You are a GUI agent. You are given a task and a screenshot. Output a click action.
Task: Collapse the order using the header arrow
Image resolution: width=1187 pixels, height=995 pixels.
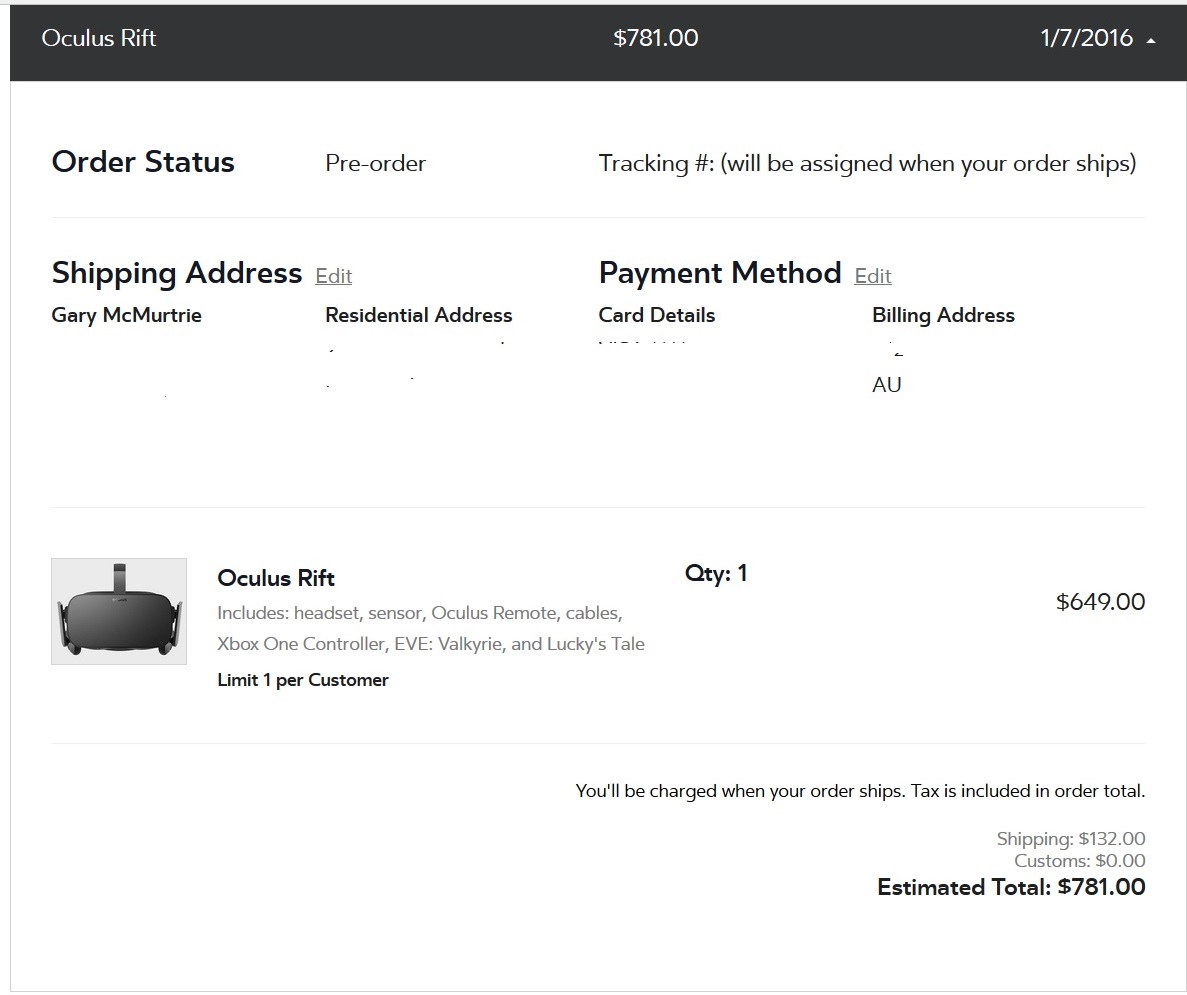[x=1151, y=41]
